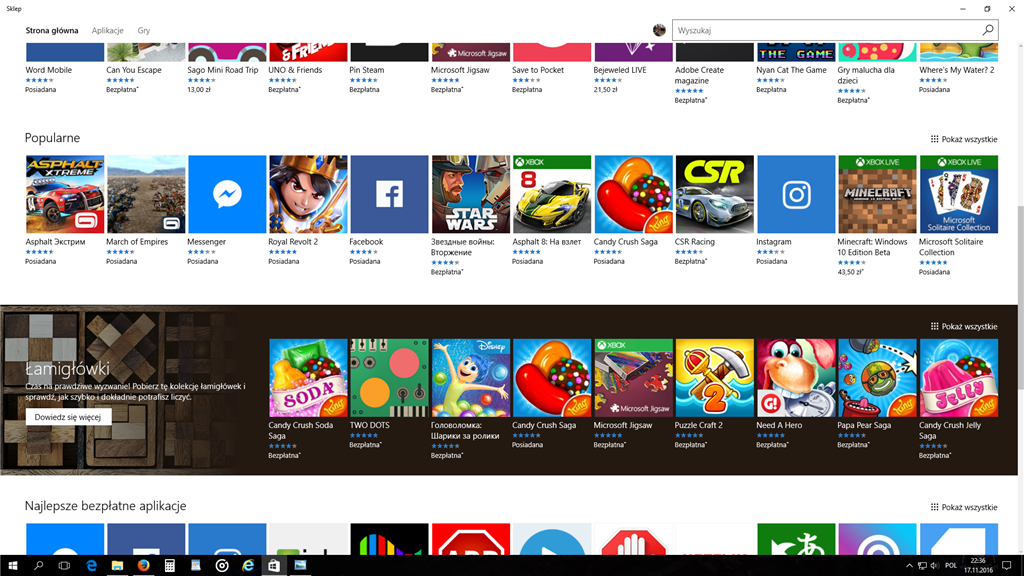Click the Dowiedz się więcej button
This screenshot has height=576, width=1024.
tap(68, 417)
